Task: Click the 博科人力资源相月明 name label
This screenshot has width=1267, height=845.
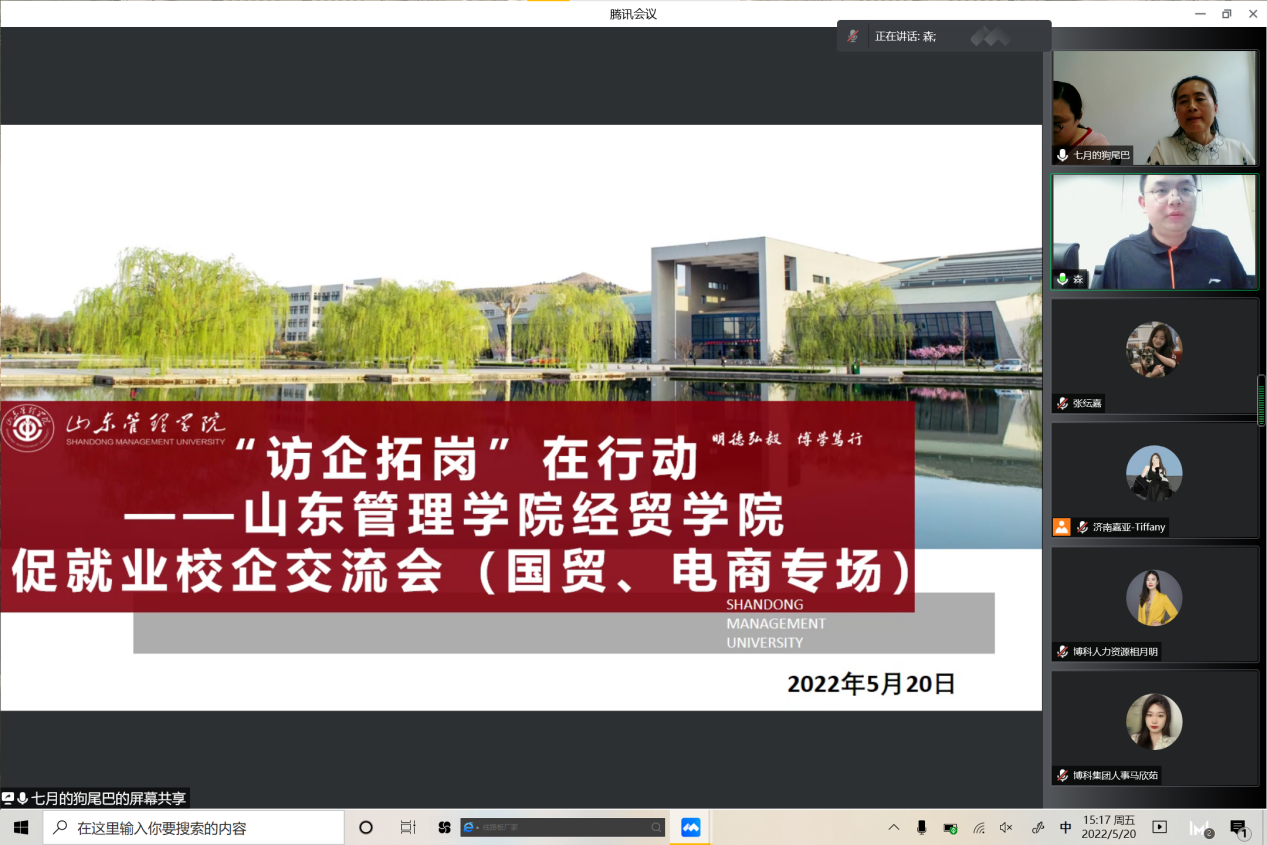Action: tap(1116, 651)
